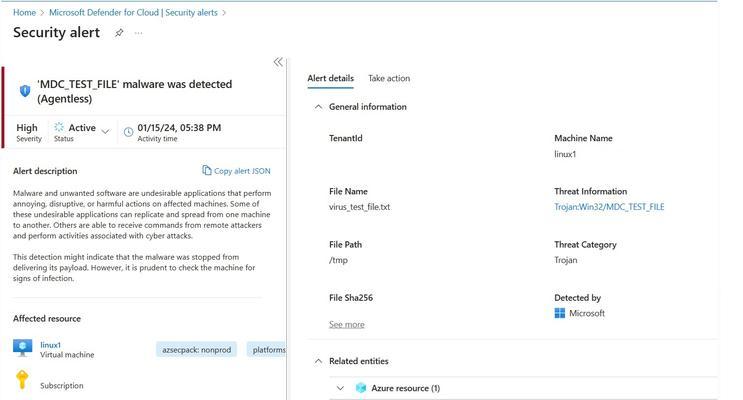Open the more options ellipsis menu

tap(138, 33)
